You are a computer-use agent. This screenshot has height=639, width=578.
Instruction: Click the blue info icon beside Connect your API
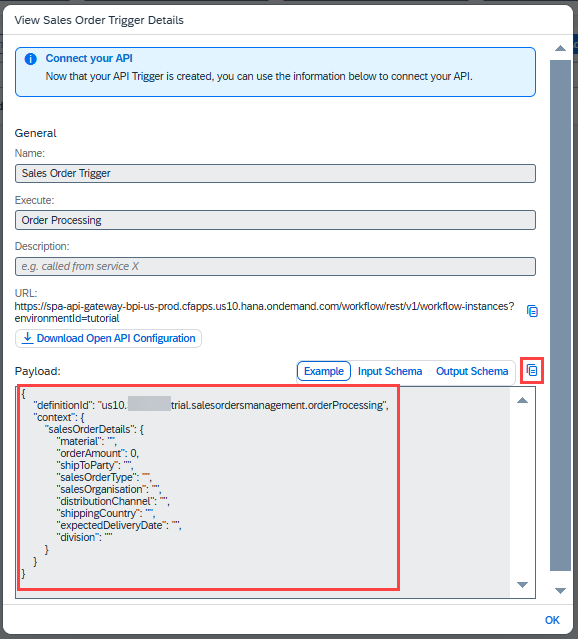(31, 59)
